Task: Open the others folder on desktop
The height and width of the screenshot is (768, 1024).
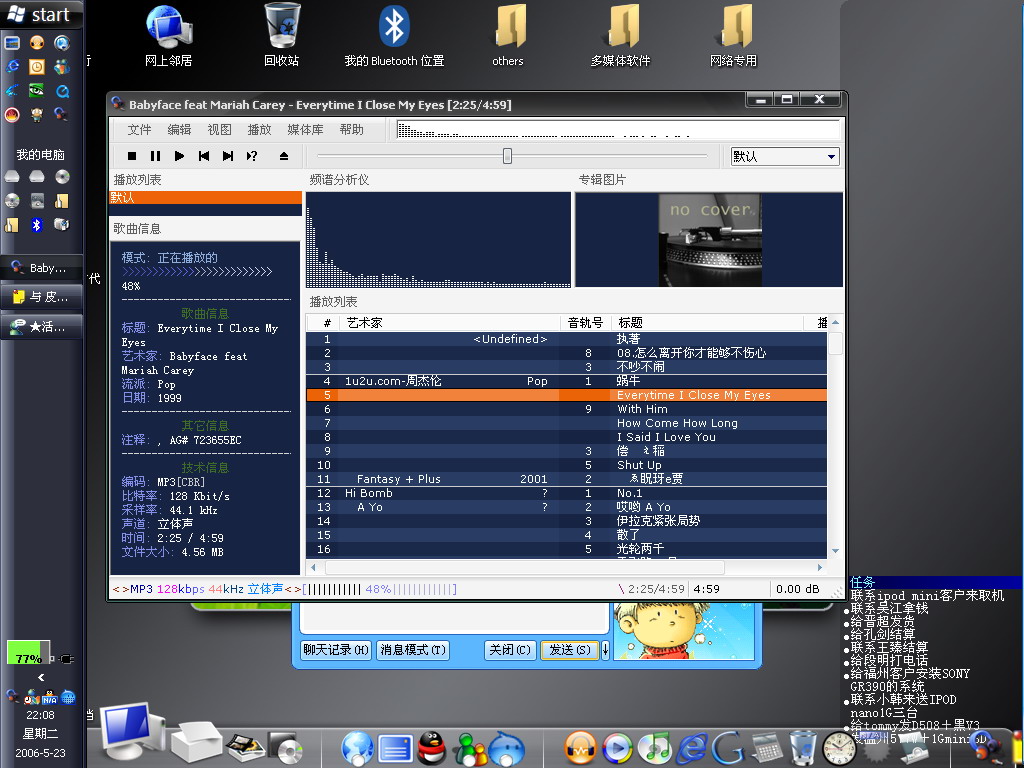Action: (507, 36)
